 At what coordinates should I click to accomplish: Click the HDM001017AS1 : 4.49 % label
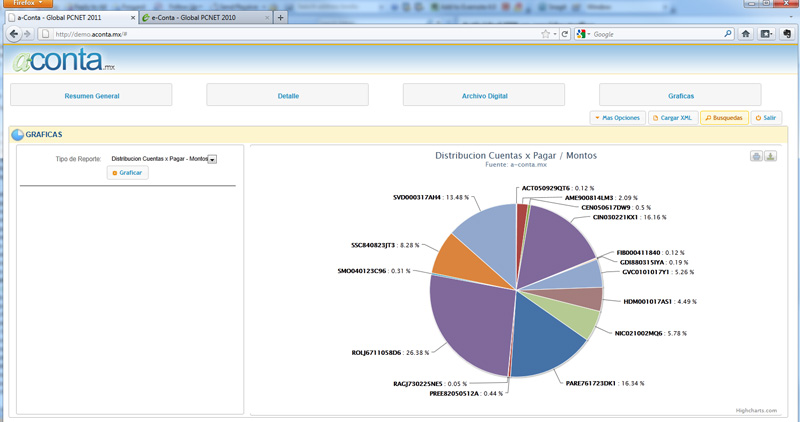point(660,302)
